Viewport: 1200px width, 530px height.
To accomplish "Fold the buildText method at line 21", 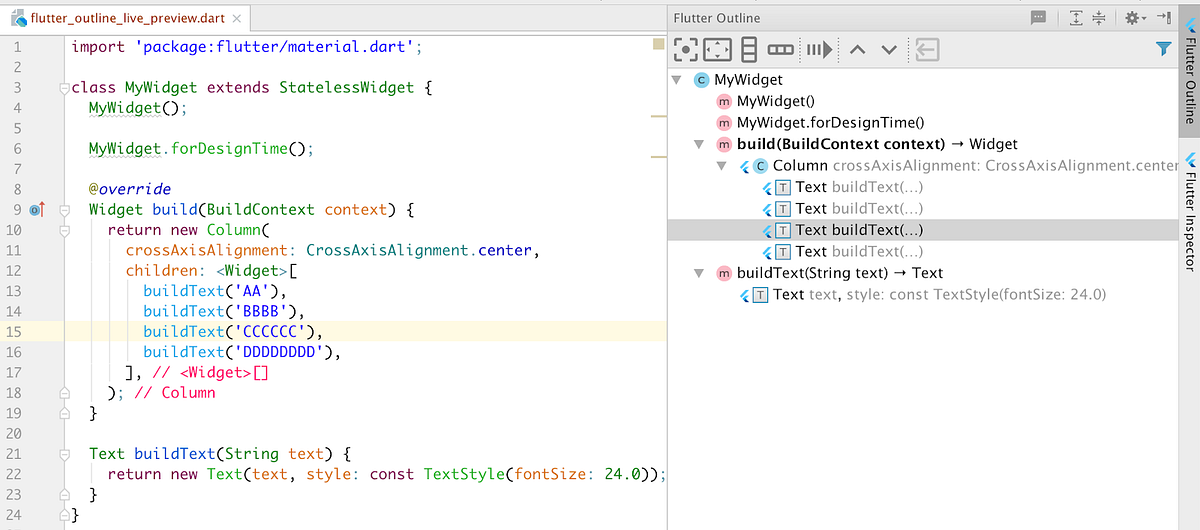I will tap(64, 454).
